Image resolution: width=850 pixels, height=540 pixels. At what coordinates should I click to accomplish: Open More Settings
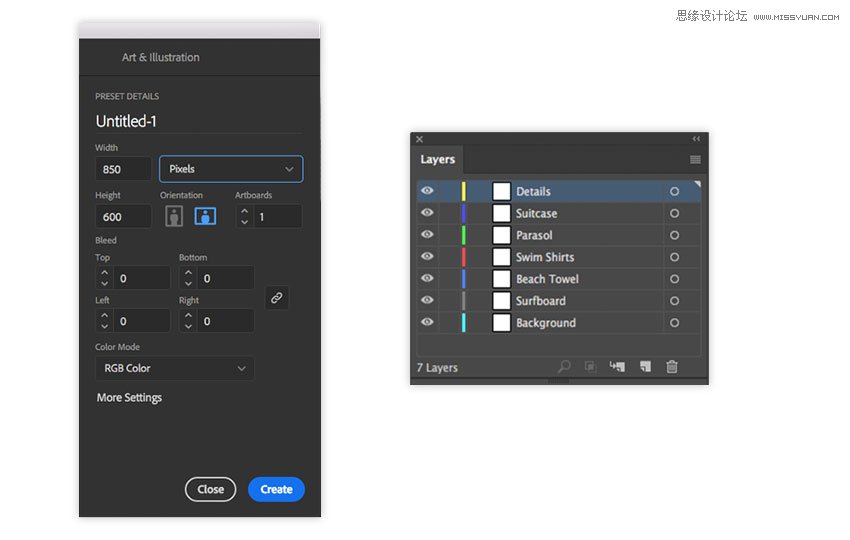129,398
